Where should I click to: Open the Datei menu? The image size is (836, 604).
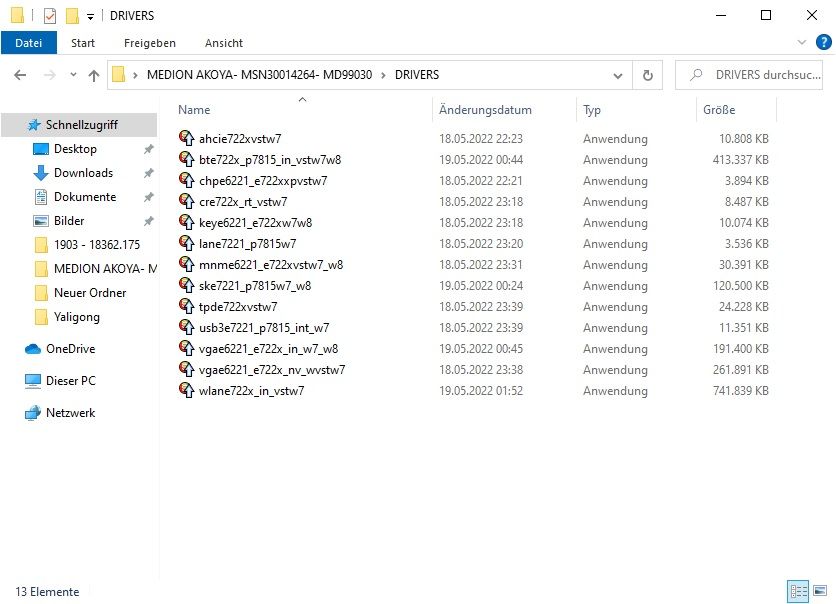point(29,43)
